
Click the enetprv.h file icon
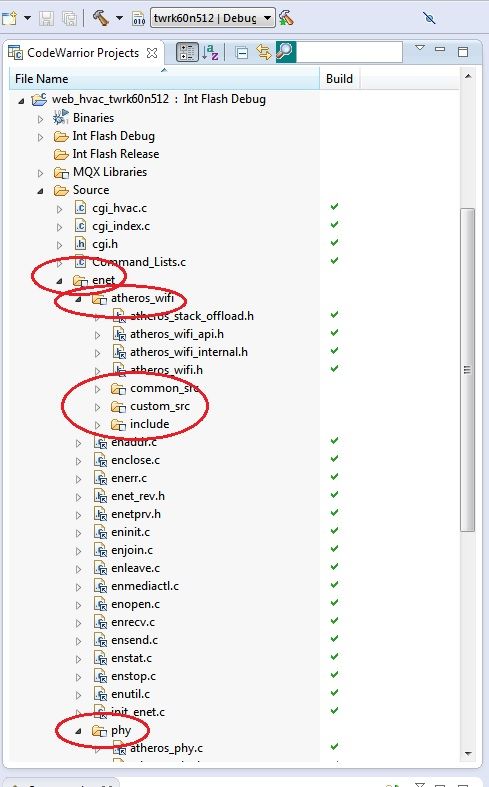[x=100, y=514]
